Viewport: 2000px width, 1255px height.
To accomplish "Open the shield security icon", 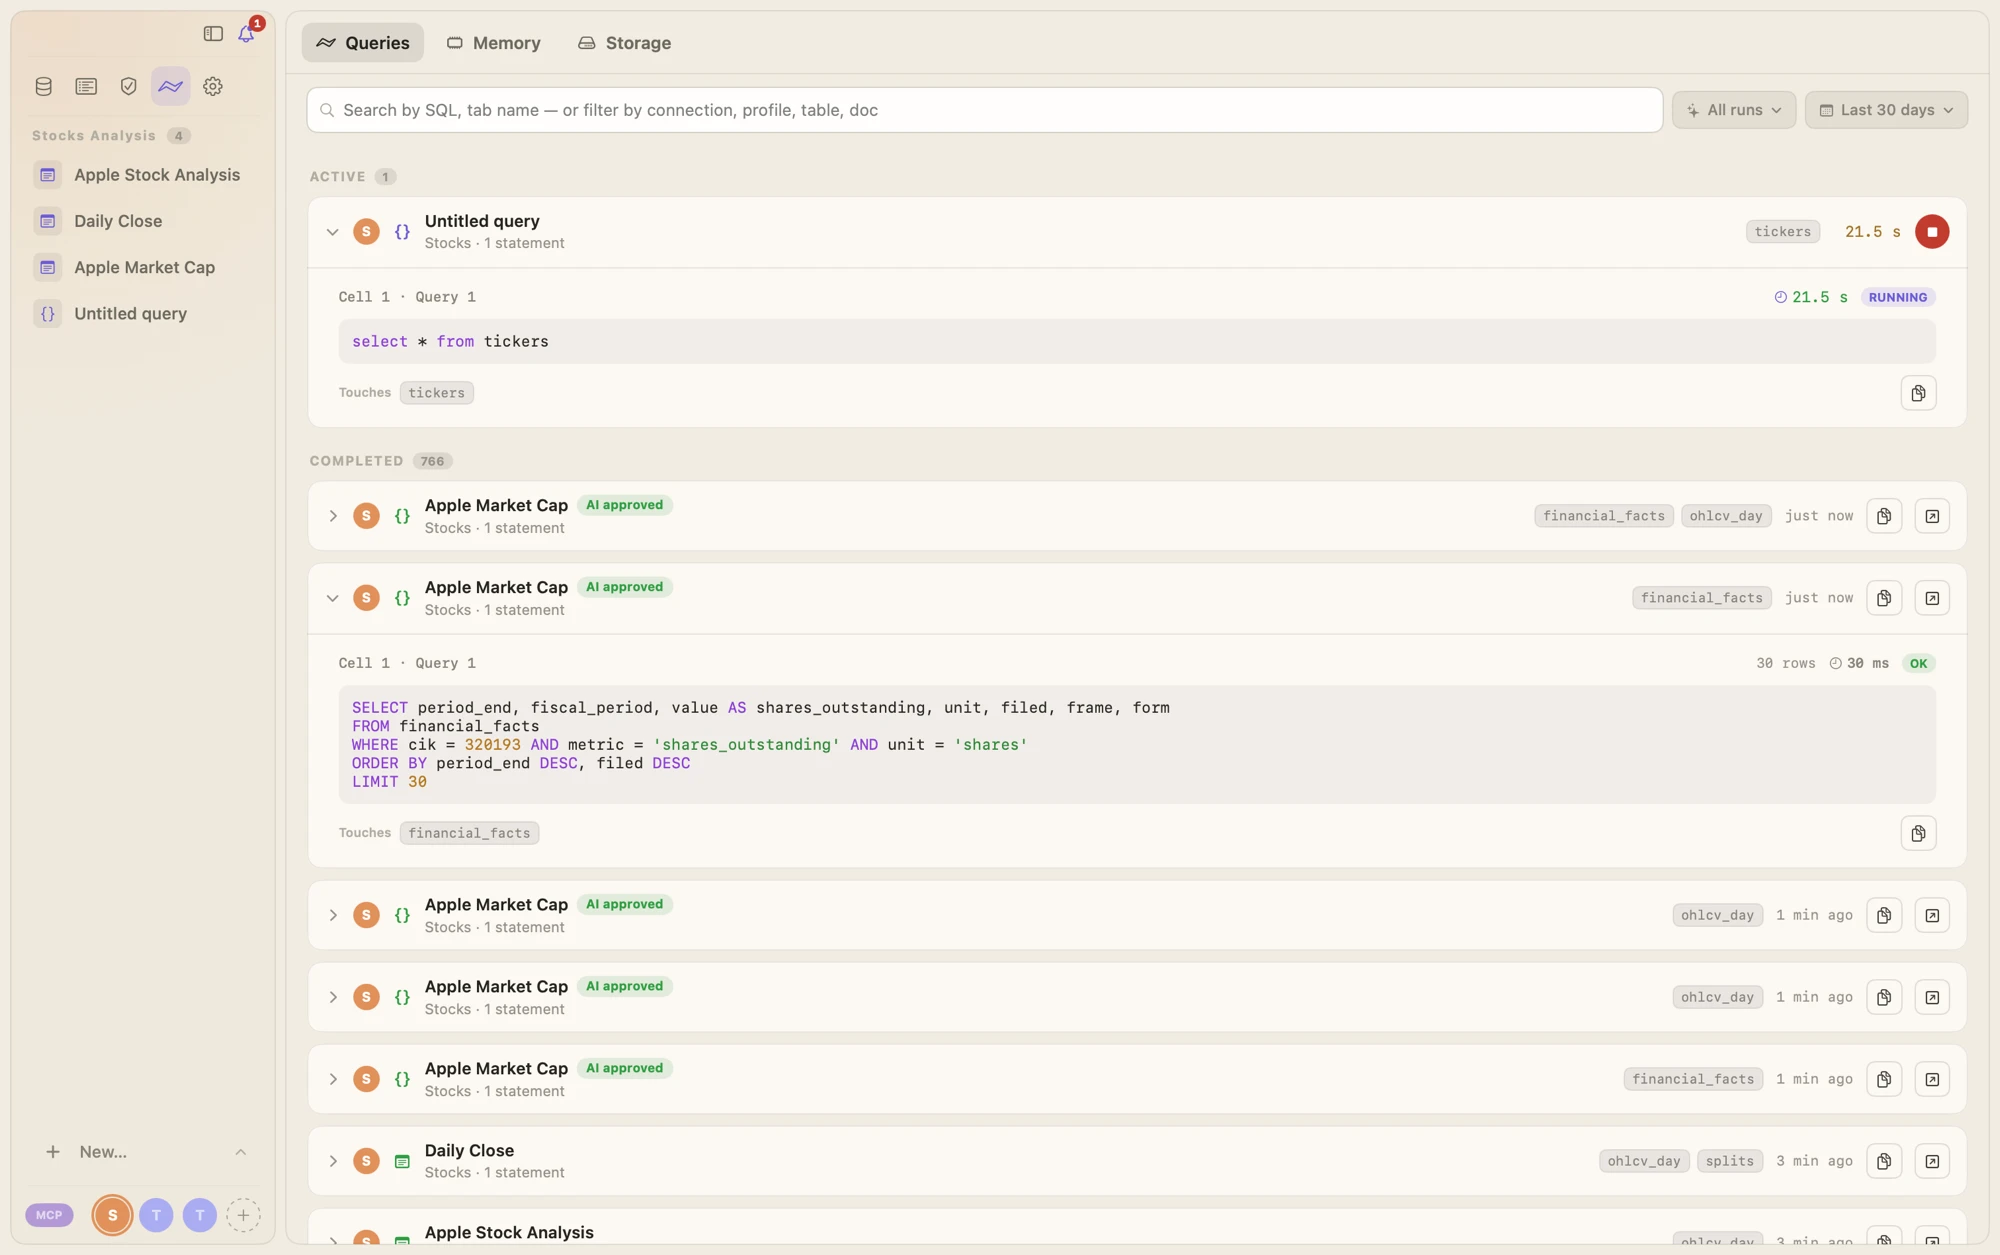I will click(128, 86).
